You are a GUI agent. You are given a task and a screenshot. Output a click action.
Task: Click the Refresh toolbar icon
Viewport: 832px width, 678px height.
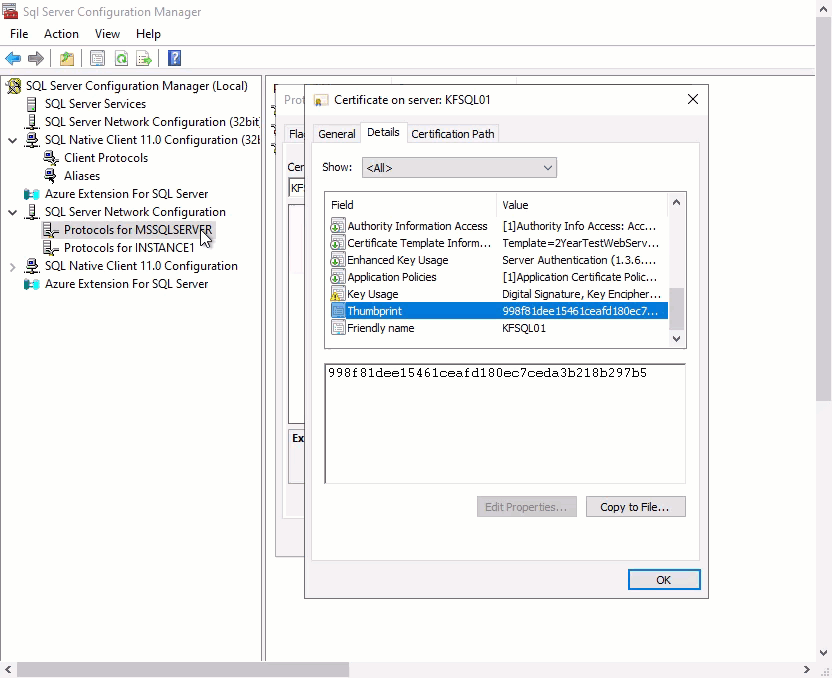pyautogui.click(x=122, y=58)
